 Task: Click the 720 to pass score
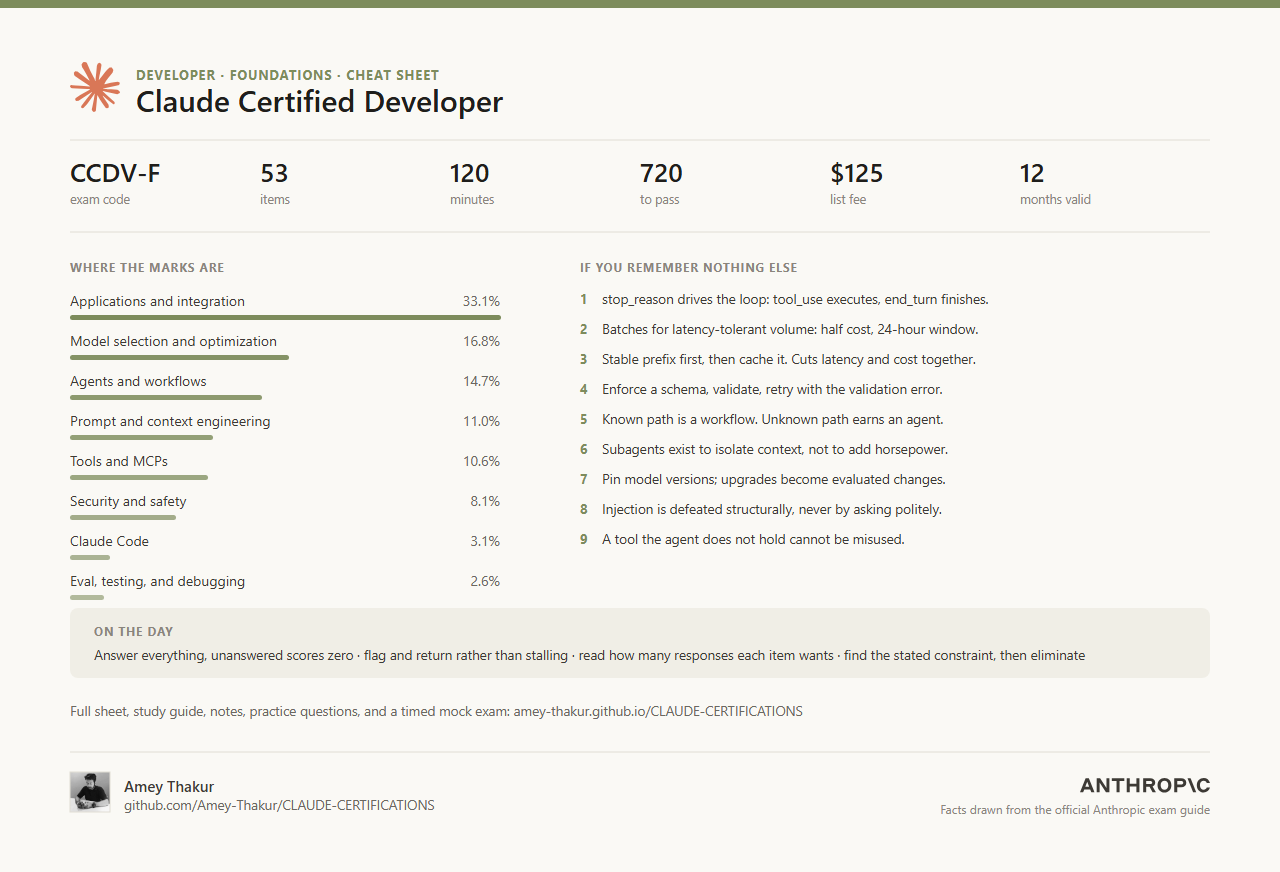tap(661, 174)
